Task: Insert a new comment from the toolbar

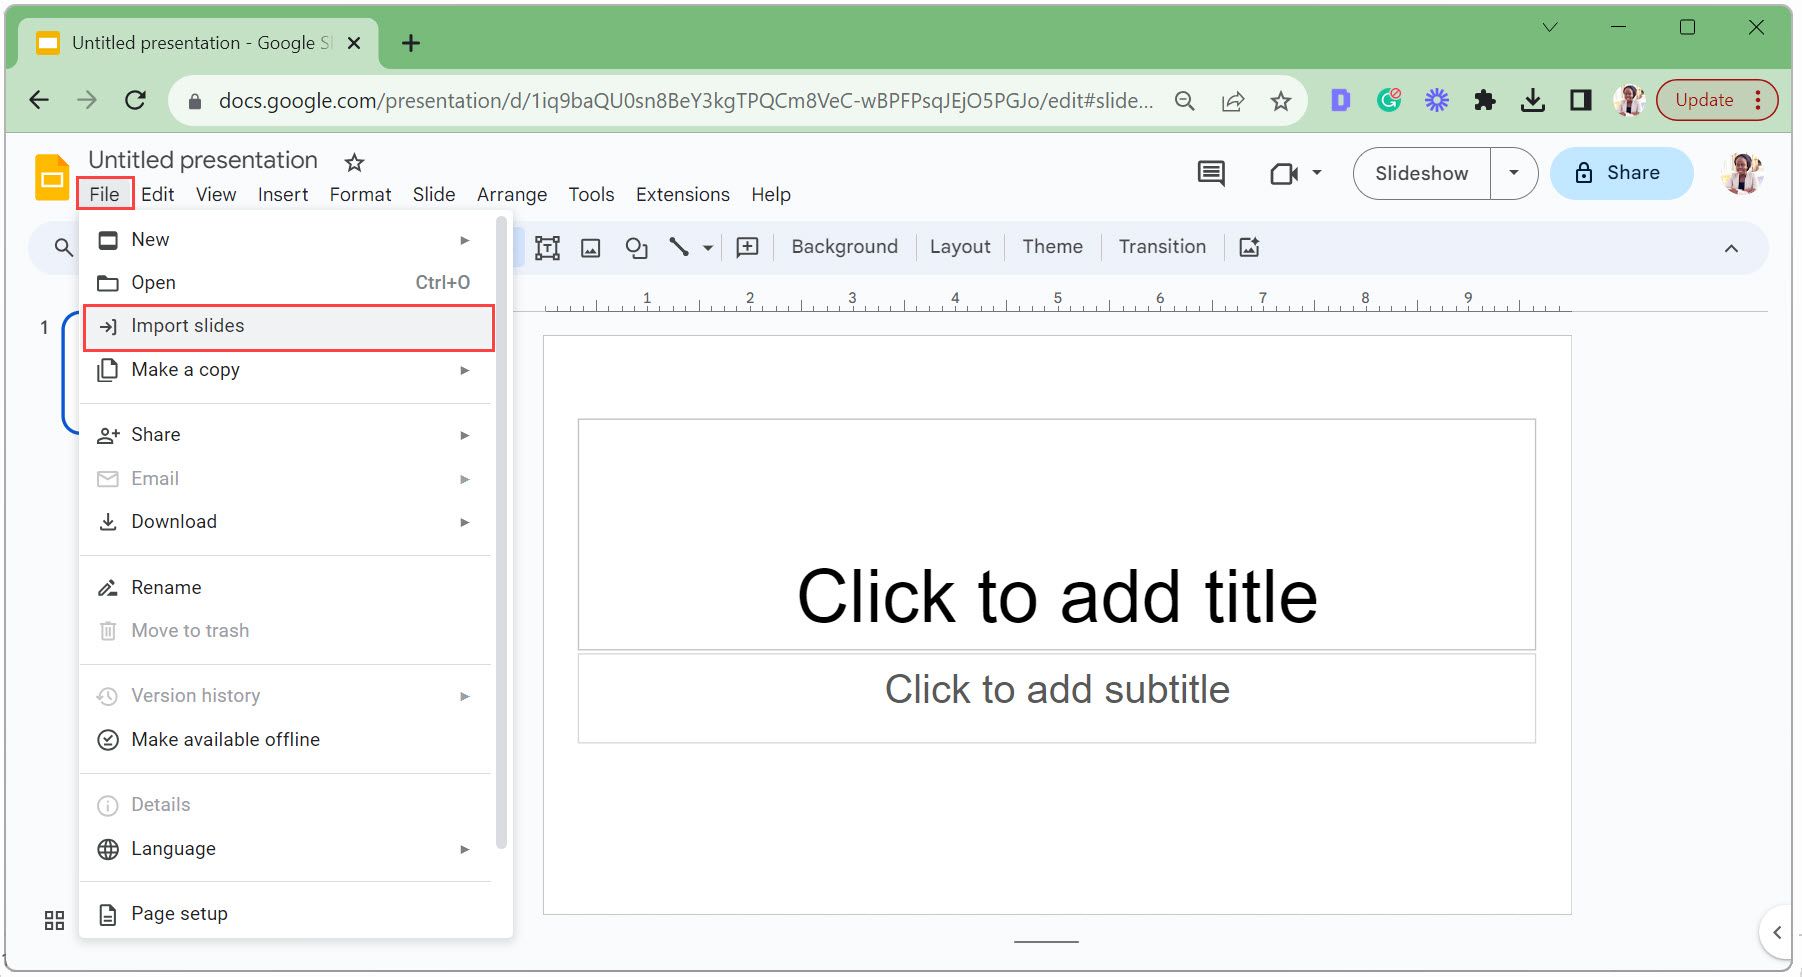Action: point(747,247)
